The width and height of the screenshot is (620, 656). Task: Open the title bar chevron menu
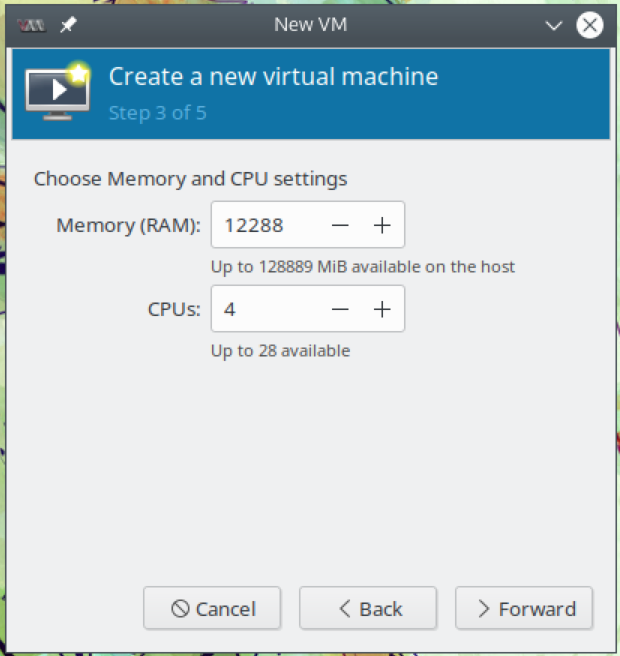pyautogui.click(x=553, y=26)
